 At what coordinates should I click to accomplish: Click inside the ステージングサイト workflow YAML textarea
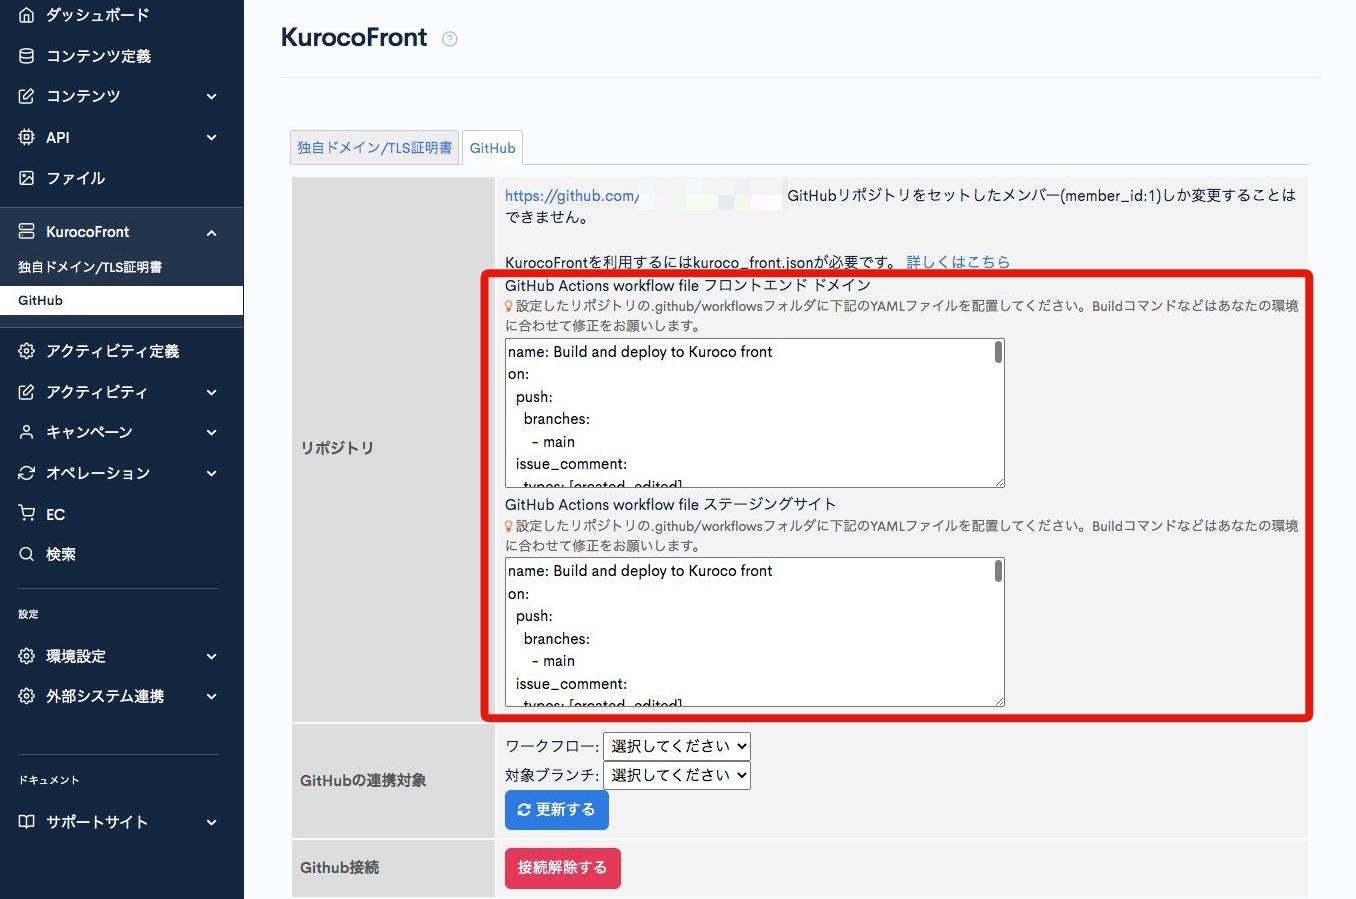click(755, 632)
